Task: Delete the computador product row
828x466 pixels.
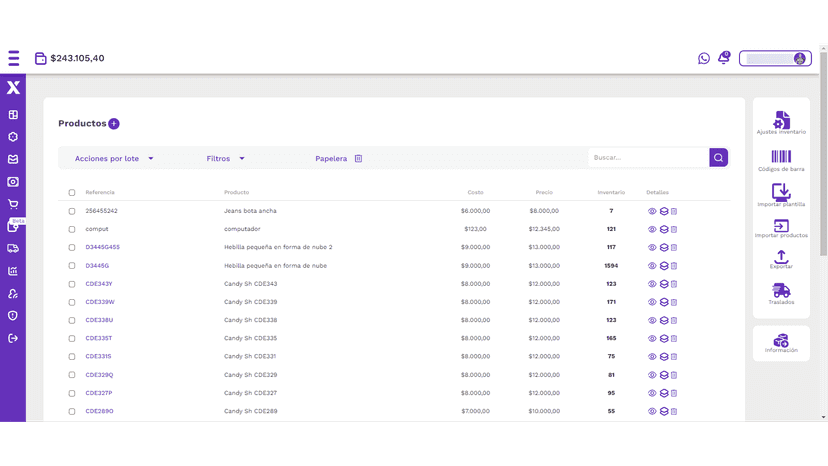Action: coord(674,229)
